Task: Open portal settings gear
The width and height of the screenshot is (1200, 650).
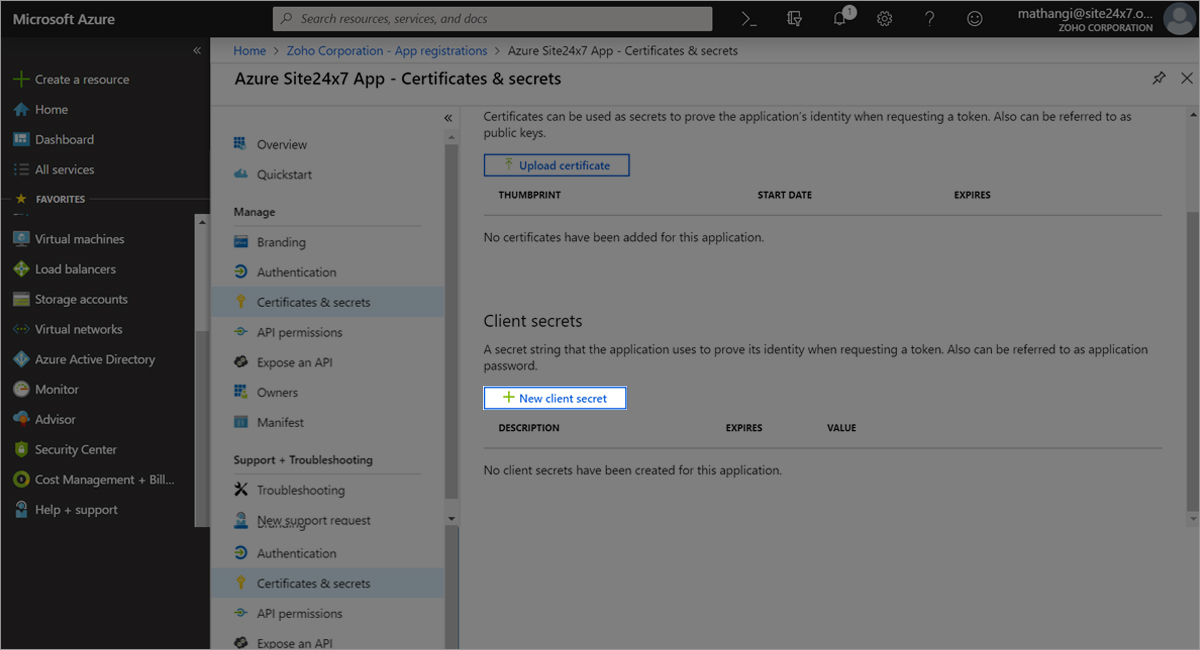Action: 885,18
